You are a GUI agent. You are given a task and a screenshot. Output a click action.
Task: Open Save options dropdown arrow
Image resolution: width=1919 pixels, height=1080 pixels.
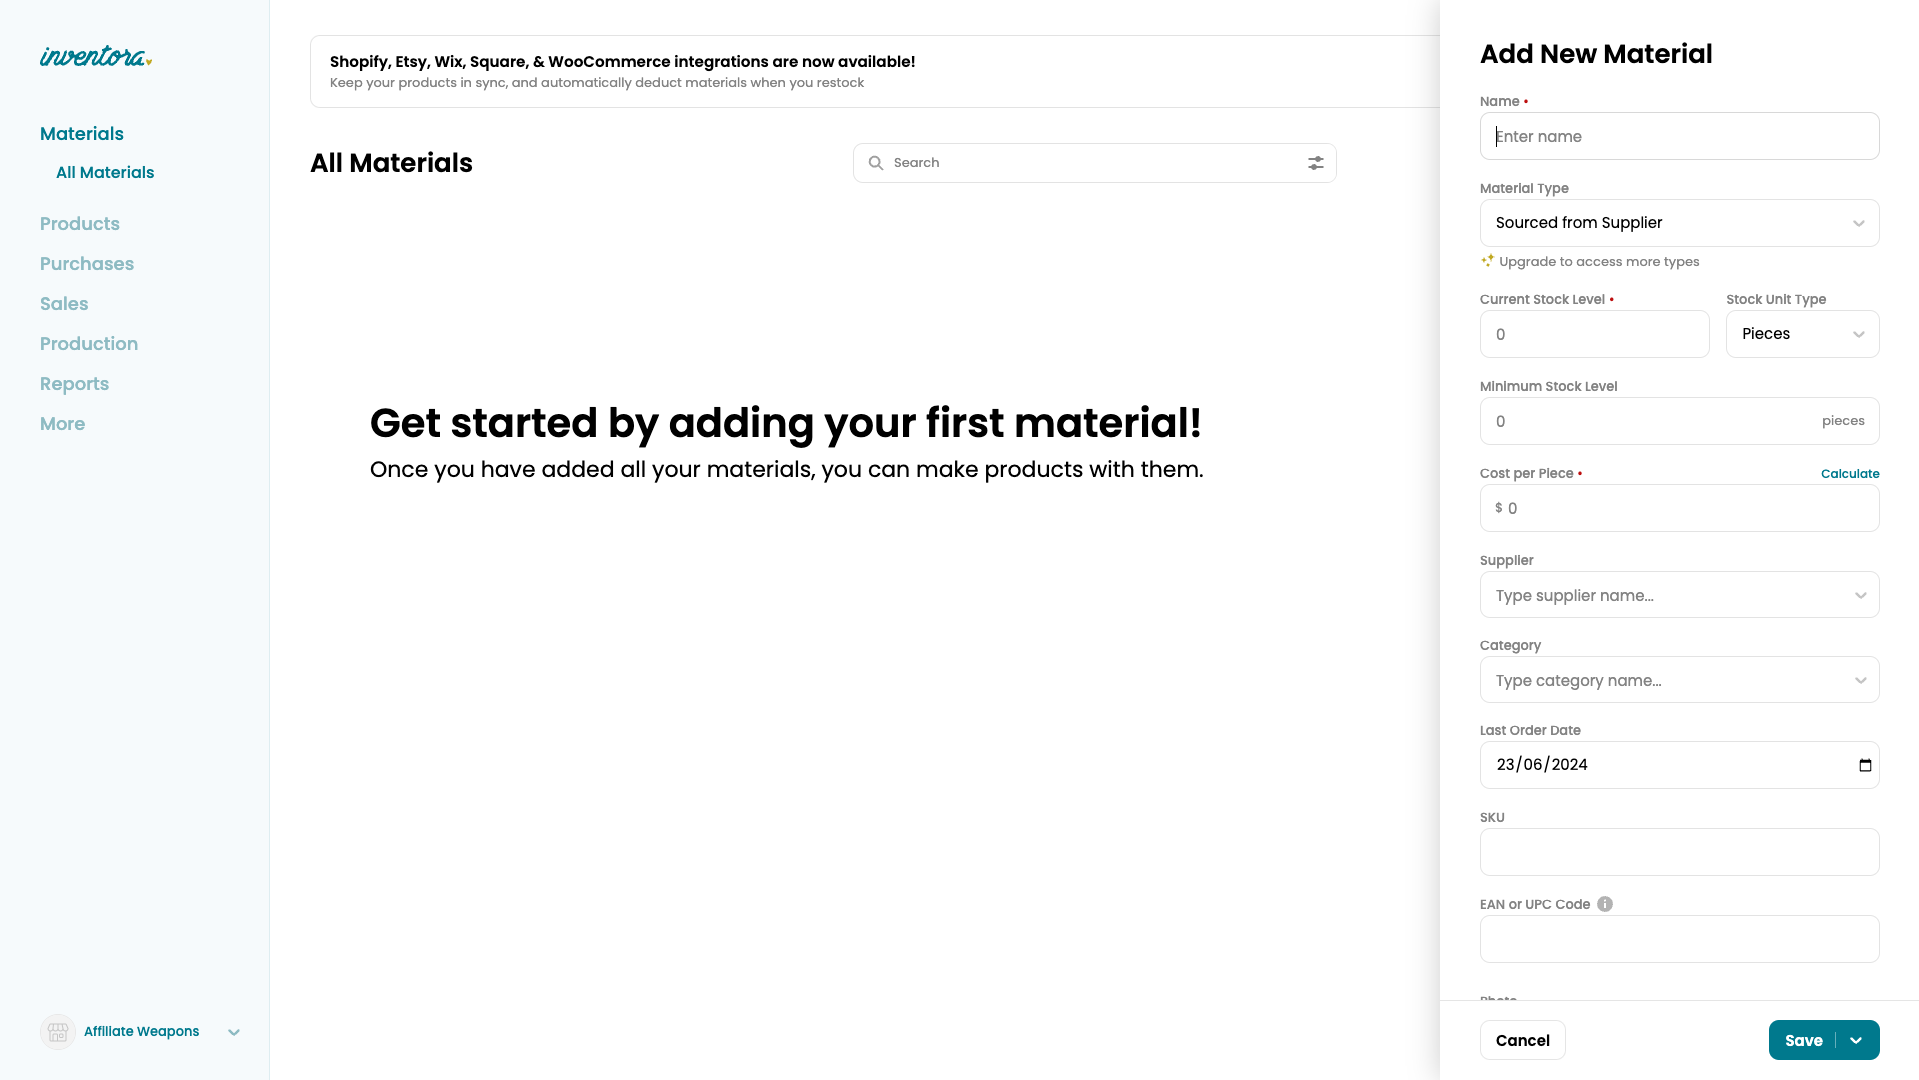coord(1857,1040)
